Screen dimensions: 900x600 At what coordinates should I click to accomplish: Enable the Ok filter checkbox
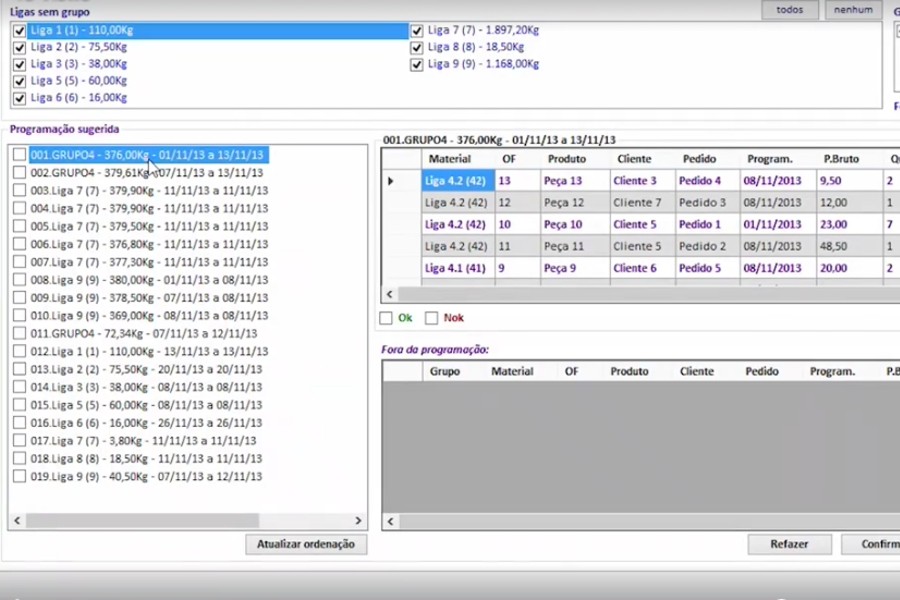[386, 318]
